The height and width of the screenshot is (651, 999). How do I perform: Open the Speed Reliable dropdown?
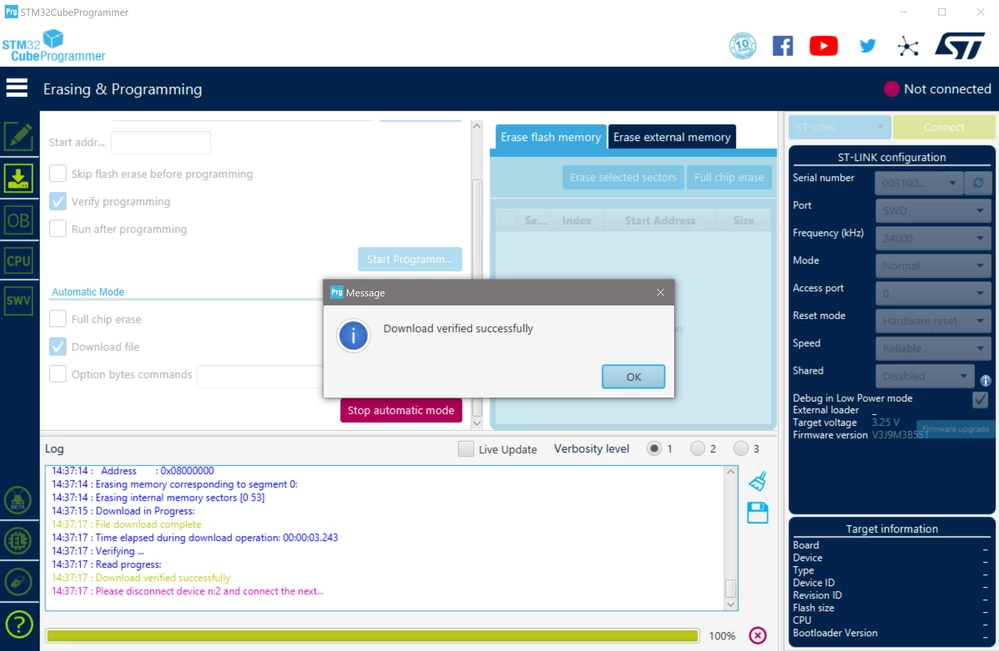933,348
